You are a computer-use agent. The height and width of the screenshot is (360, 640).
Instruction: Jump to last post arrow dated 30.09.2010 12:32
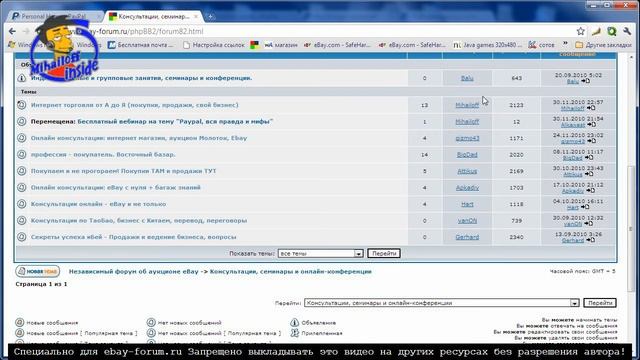pyautogui.click(x=588, y=224)
